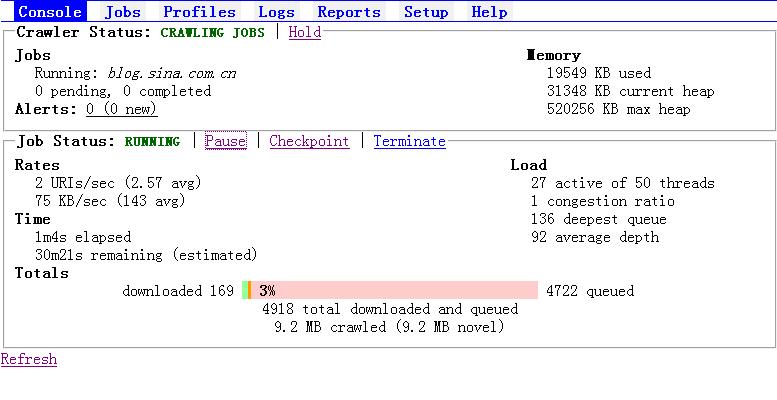Select '9.2 MB crawled (9.2 MB novel)' text
777x400 pixels.
[x=389, y=327]
